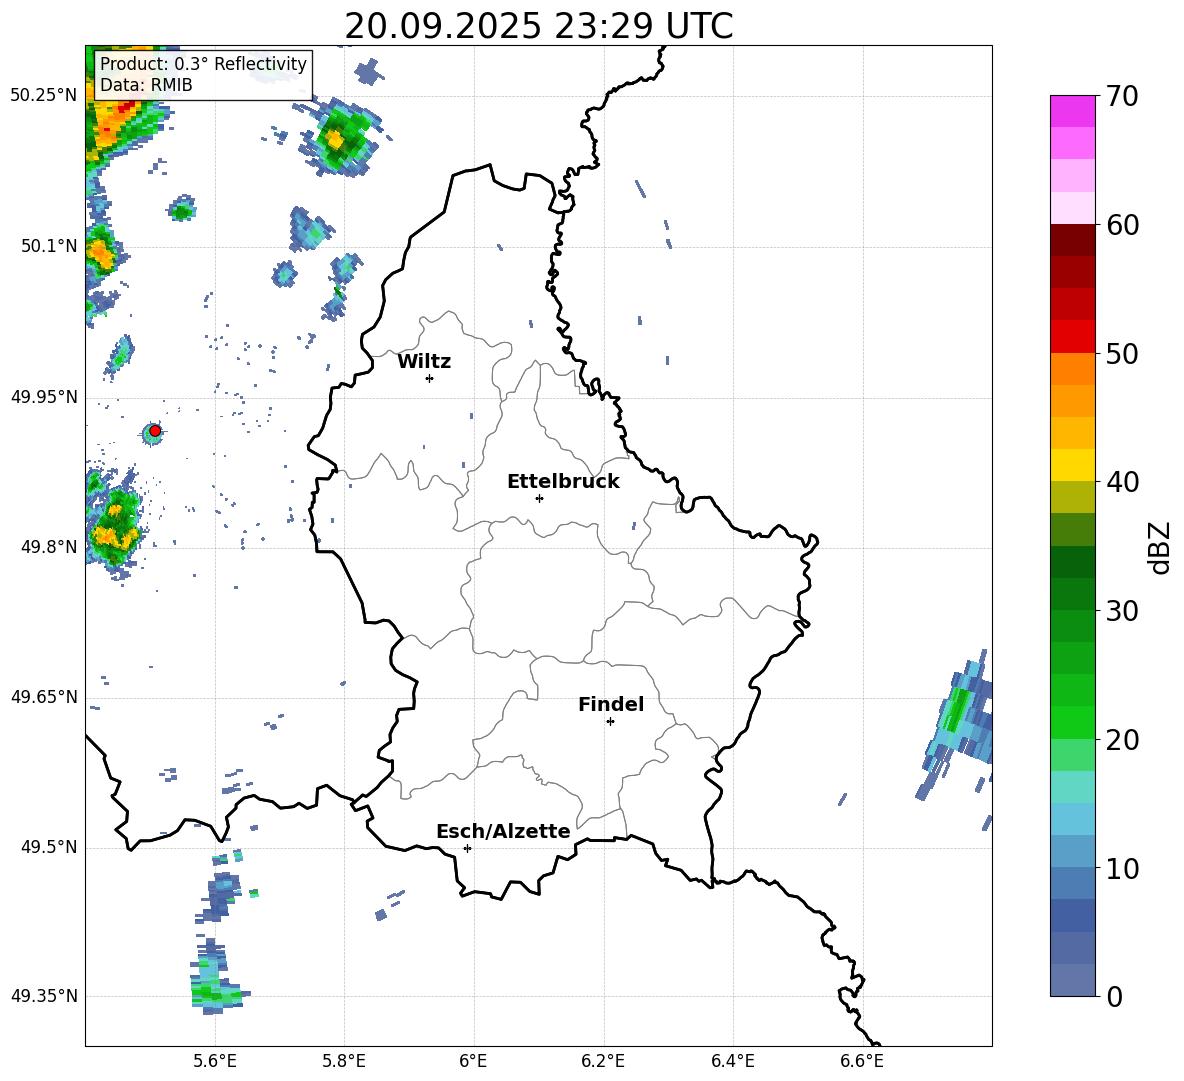Click the 'Data: RMIB' text
Image resolution: width=1184 pixels, height=1081 pixels.
point(146,85)
